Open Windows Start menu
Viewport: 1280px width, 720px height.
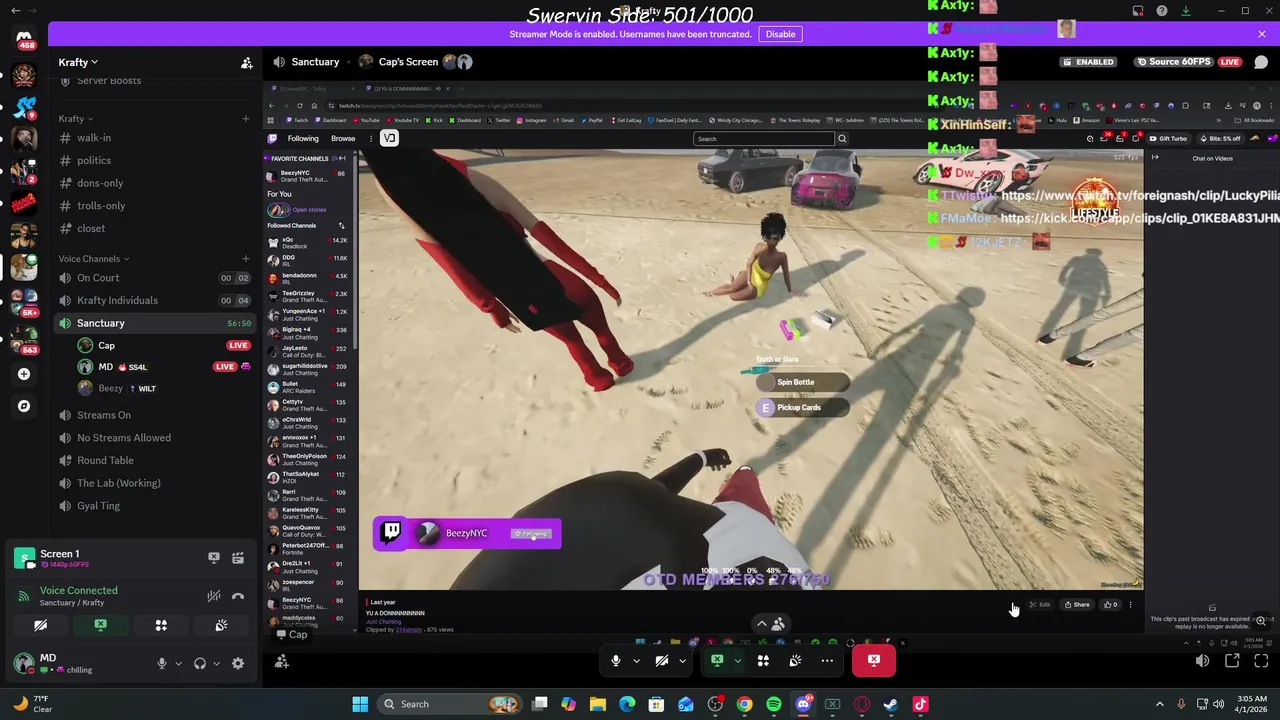(x=360, y=704)
